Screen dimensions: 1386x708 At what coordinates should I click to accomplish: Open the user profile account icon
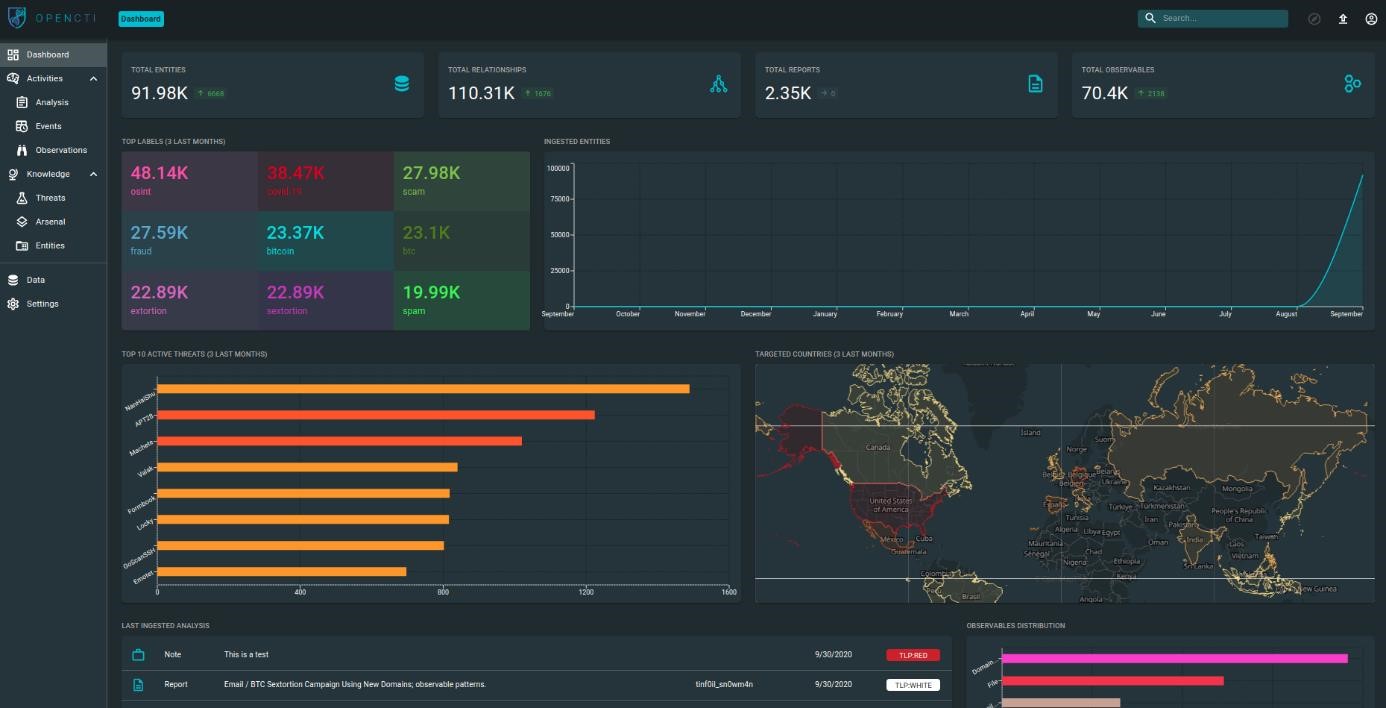[x=1371, y=19]
